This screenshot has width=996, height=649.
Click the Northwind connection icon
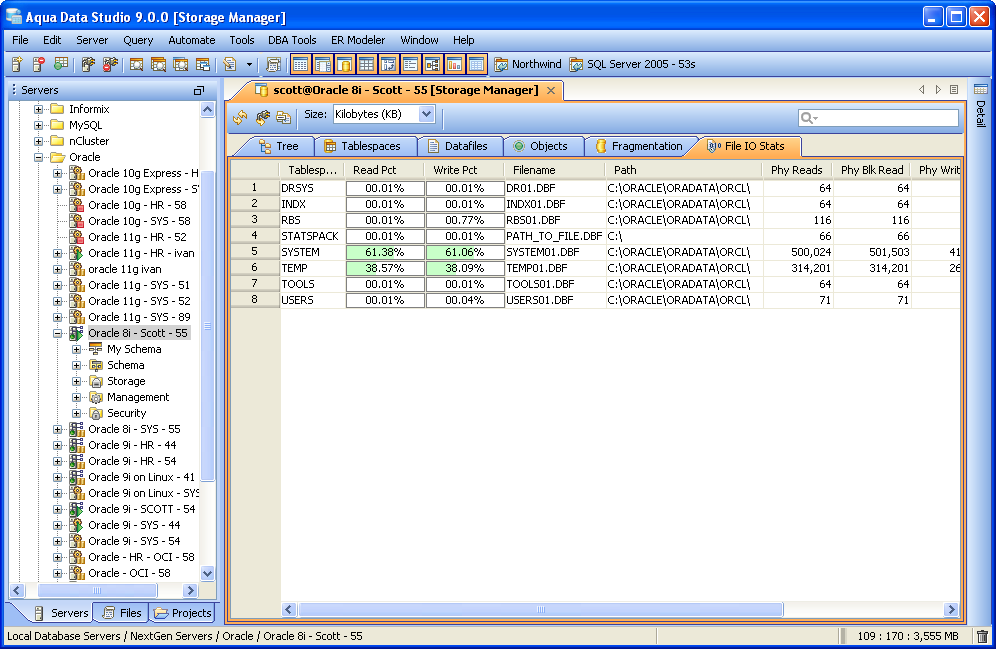pos(501,64)
